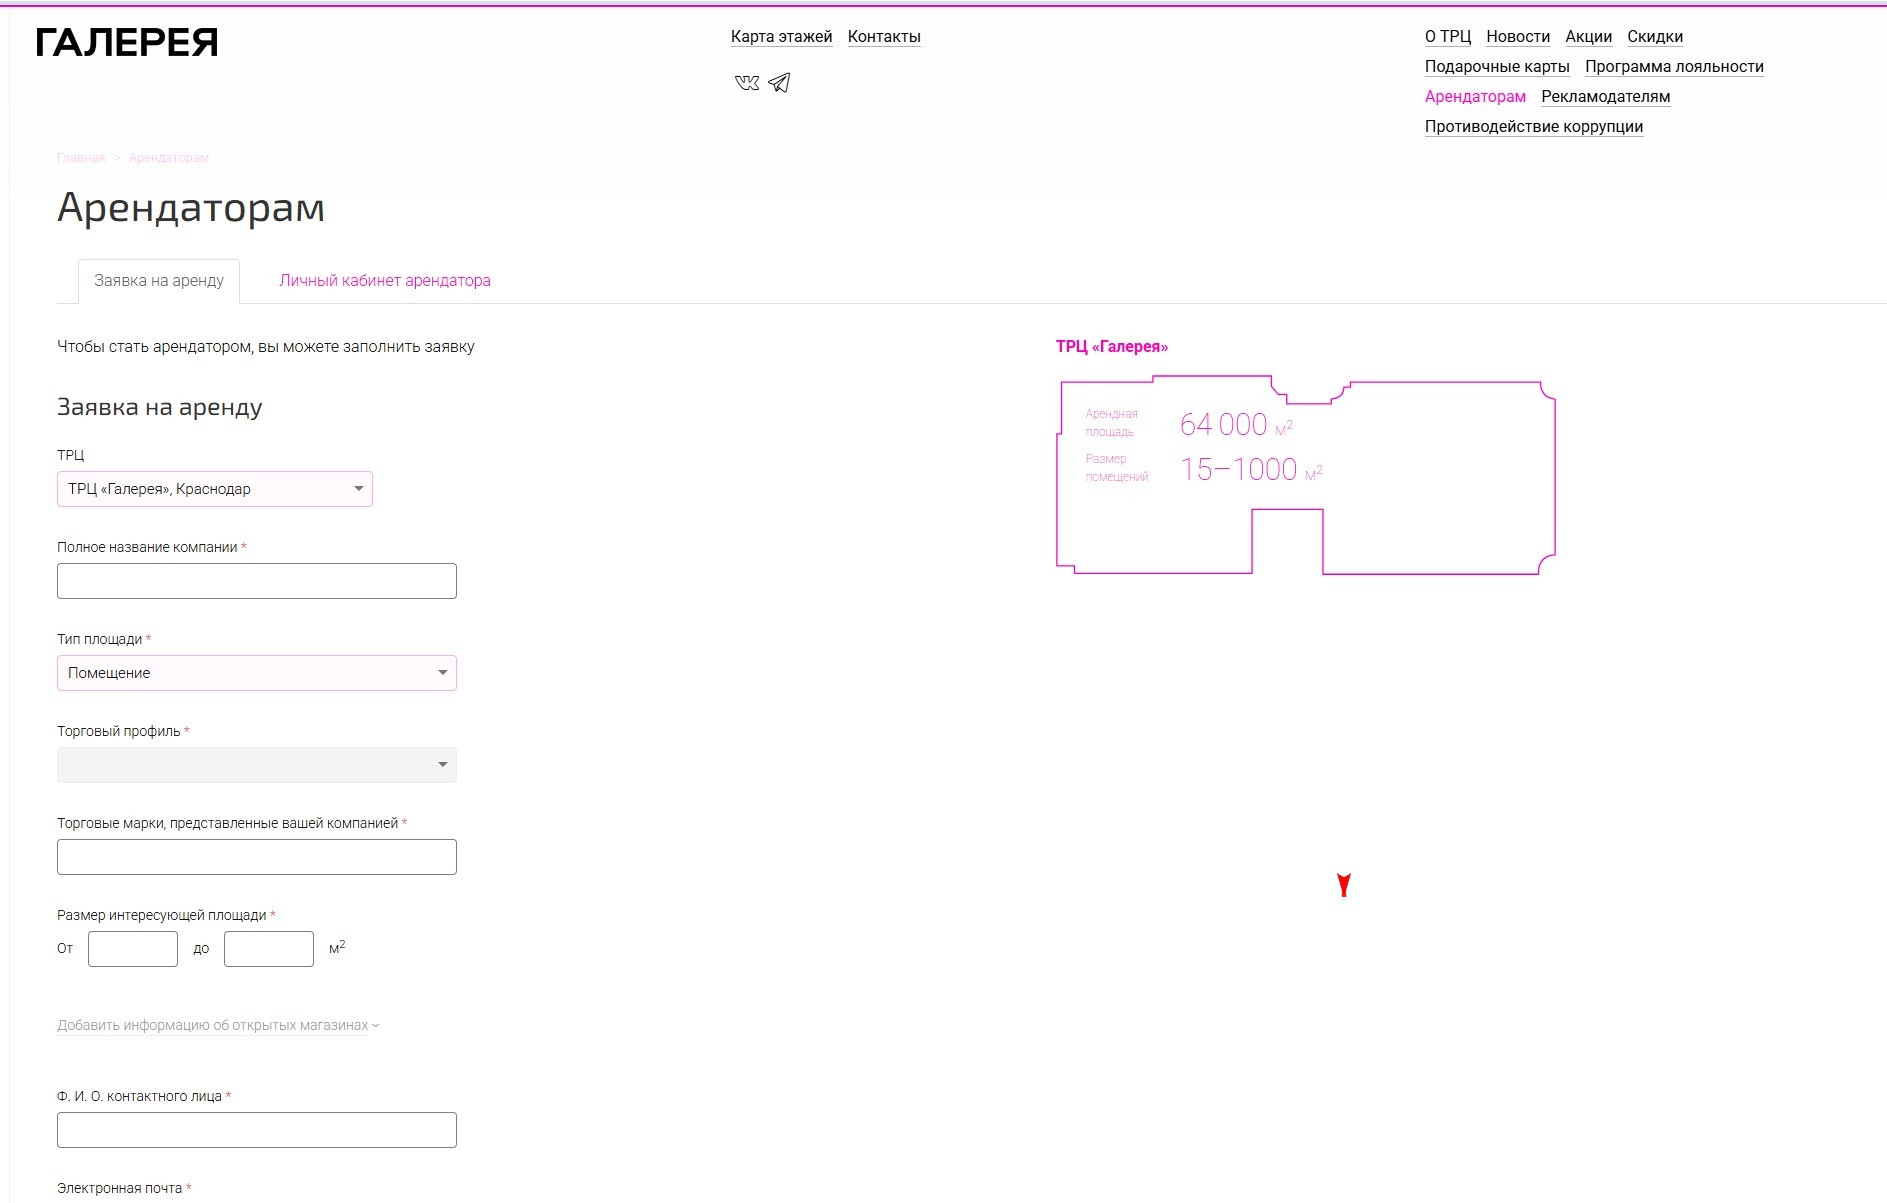1887x1203 pixels.
Task: Open the ТРЦ «Галерея», Краснодар dropdown
Action: coord(215,489)
